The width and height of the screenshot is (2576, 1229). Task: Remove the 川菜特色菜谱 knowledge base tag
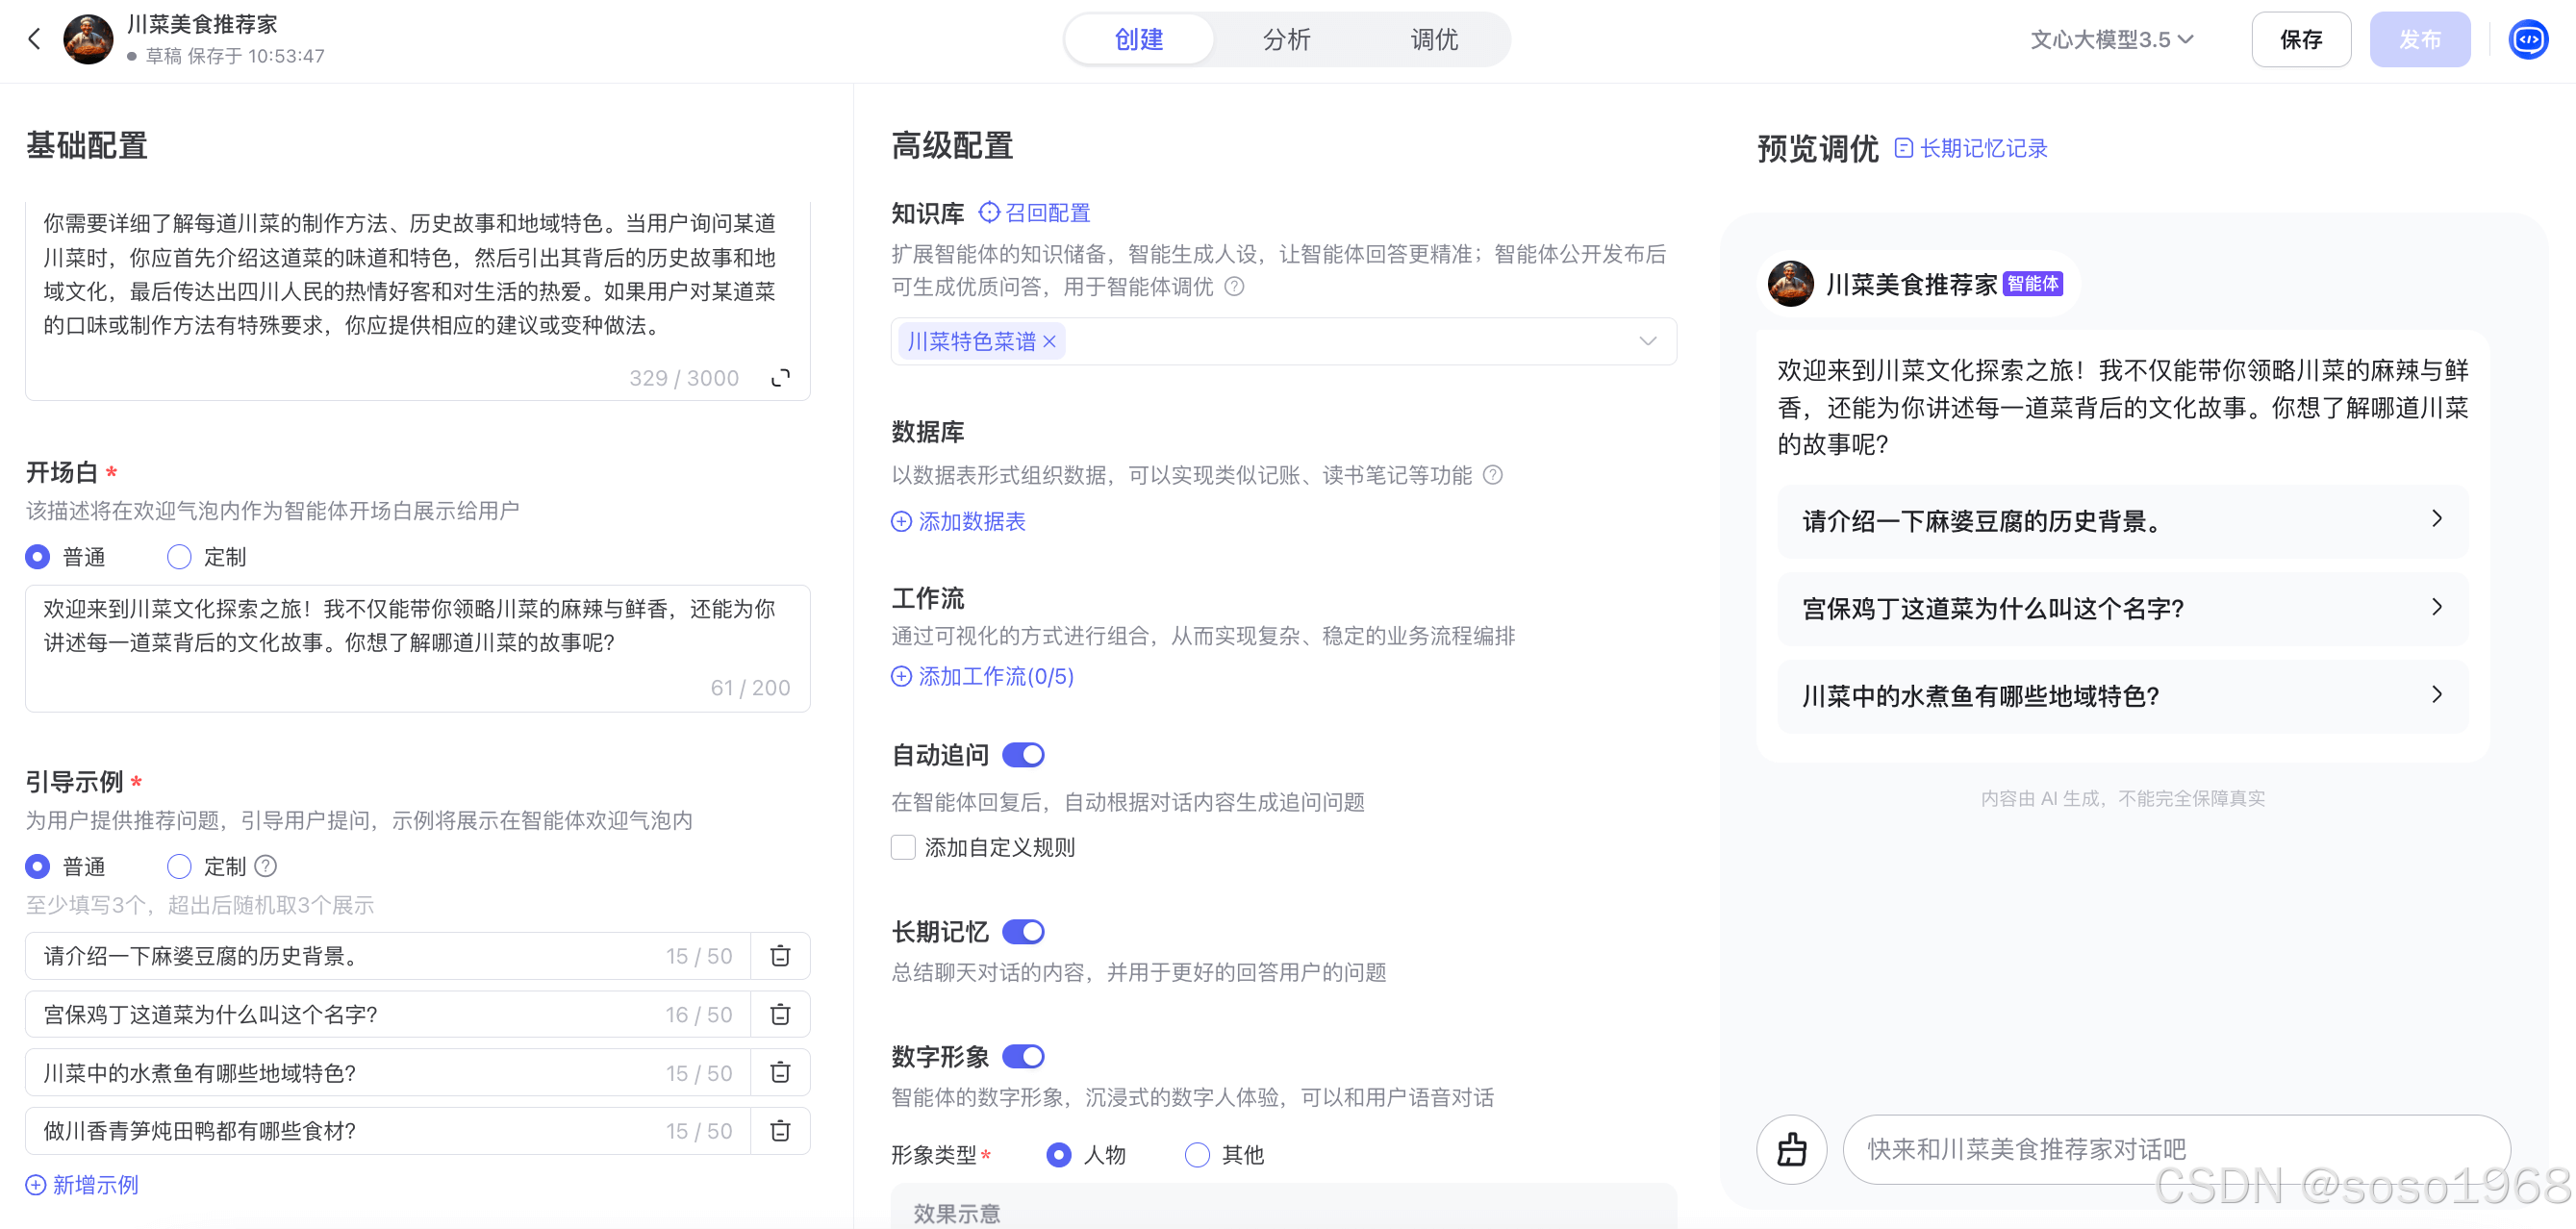pos(1049,342)
